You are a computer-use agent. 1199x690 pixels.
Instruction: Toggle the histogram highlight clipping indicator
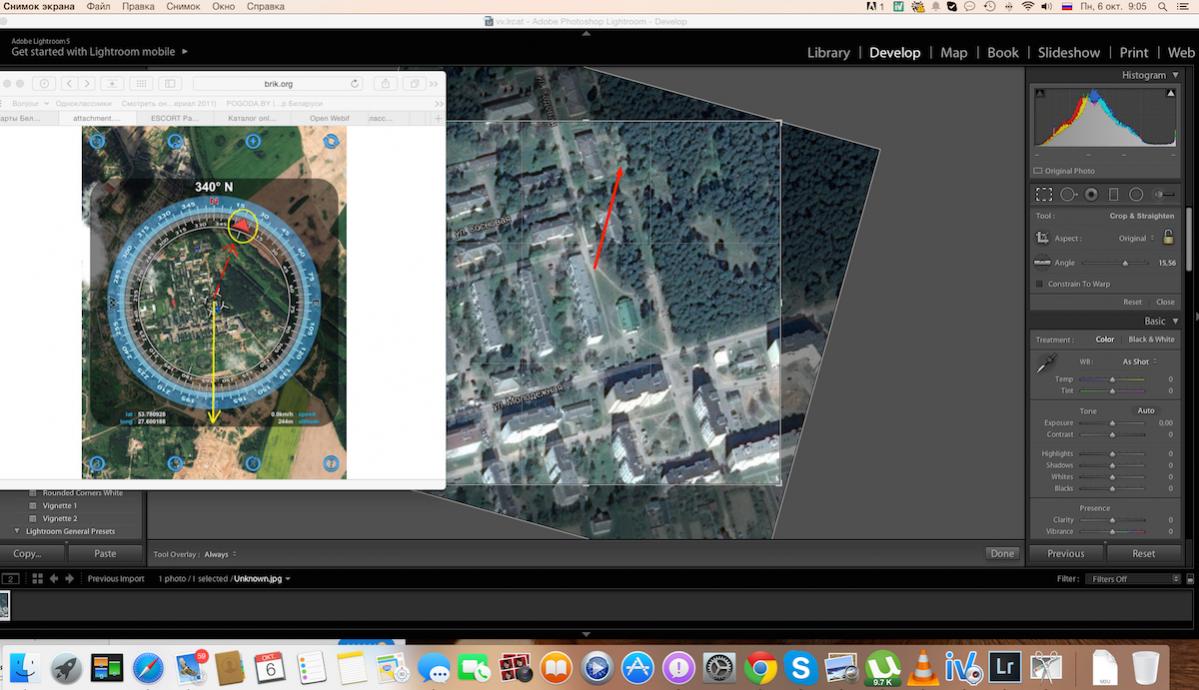[x=1171, y=93]
